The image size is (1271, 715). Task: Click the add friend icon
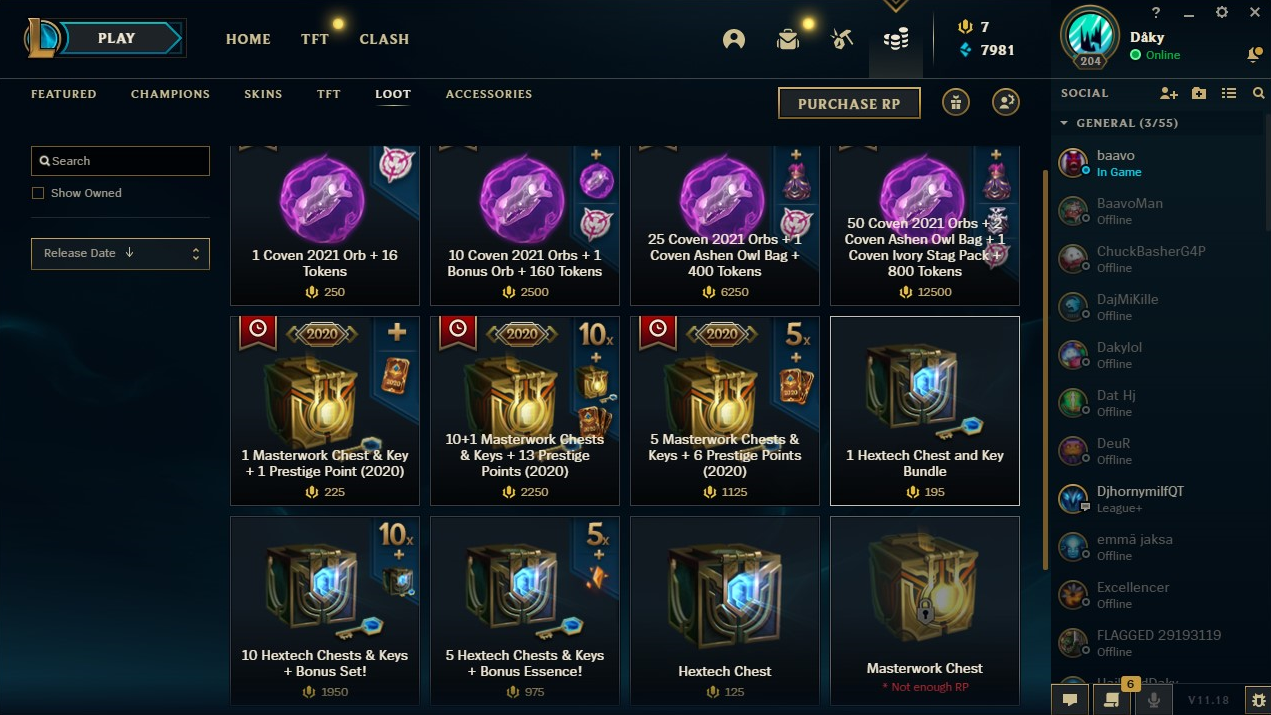click(x=1169, y=93)
